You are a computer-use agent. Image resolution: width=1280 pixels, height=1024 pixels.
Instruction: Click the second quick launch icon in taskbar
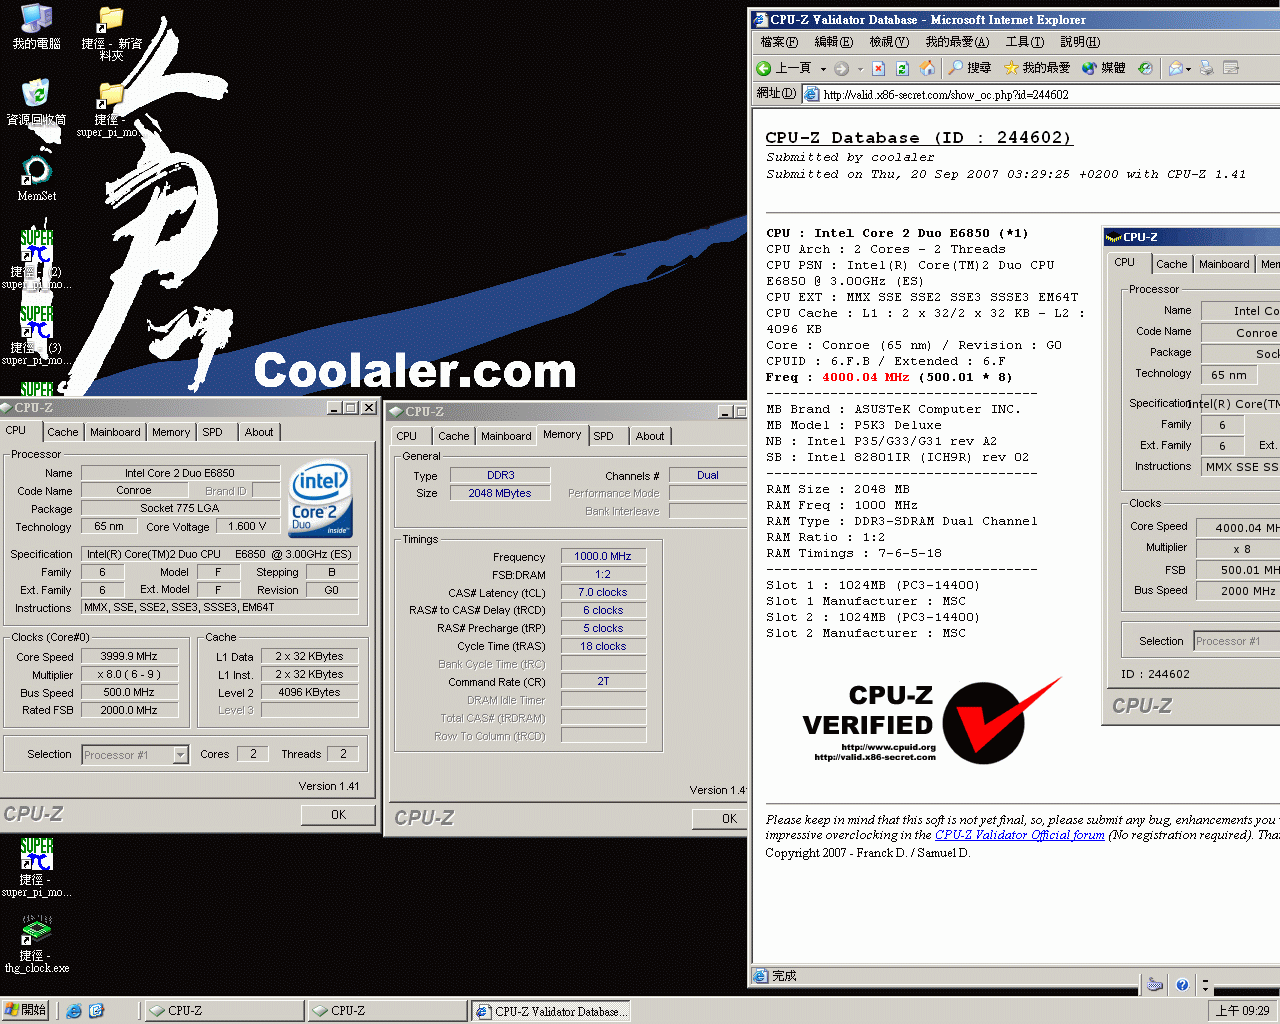coord(96,1011)
